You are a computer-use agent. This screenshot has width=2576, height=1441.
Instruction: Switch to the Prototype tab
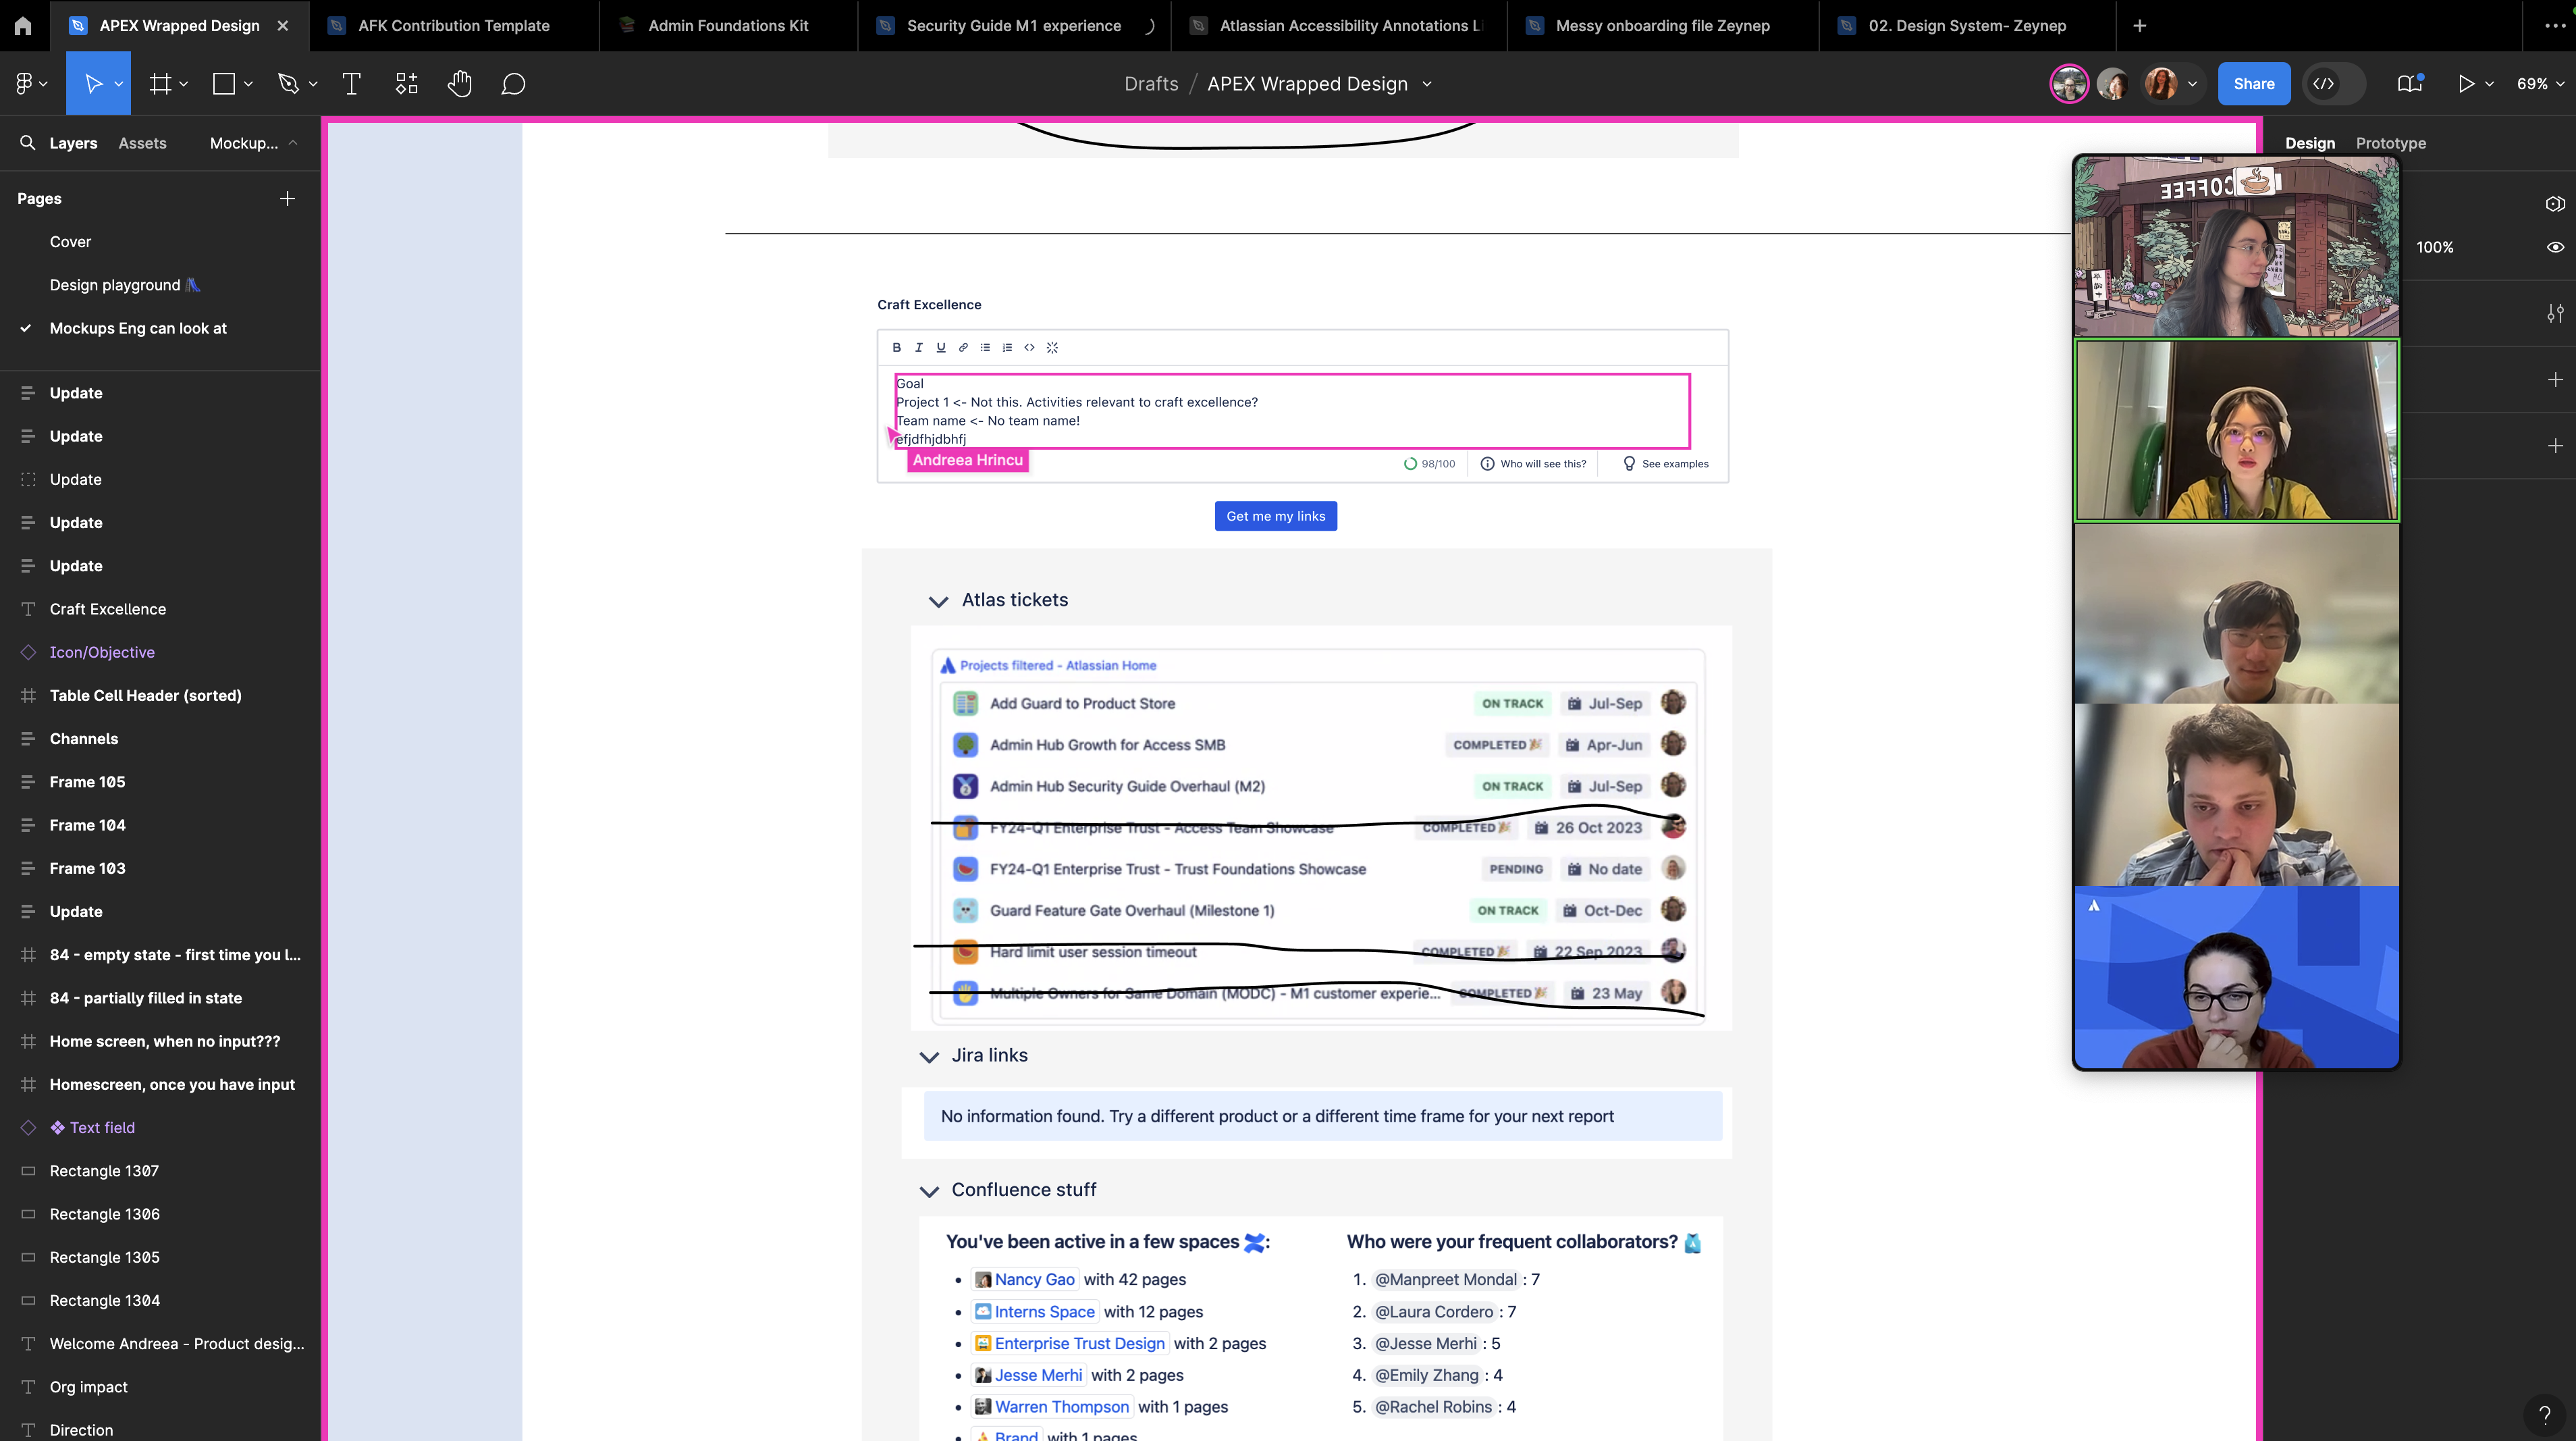coord(2390,143)
